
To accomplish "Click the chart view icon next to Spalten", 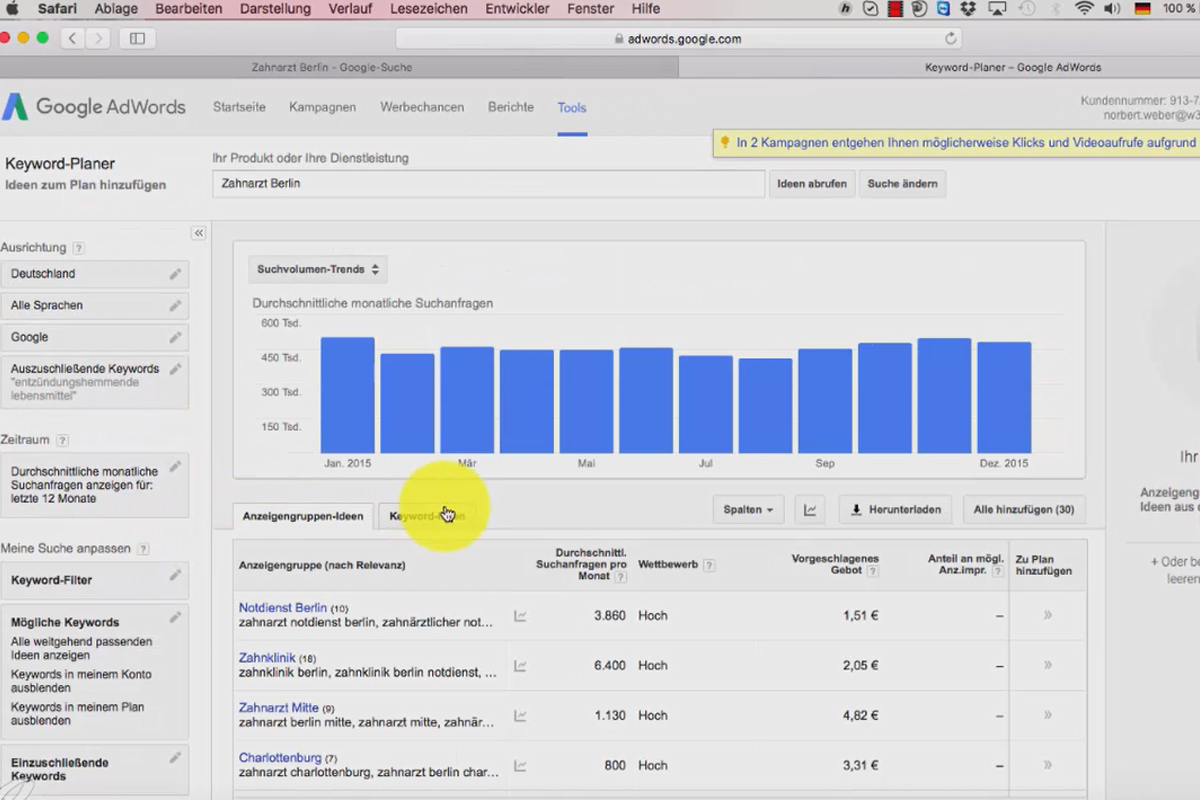I will point(810,510).
